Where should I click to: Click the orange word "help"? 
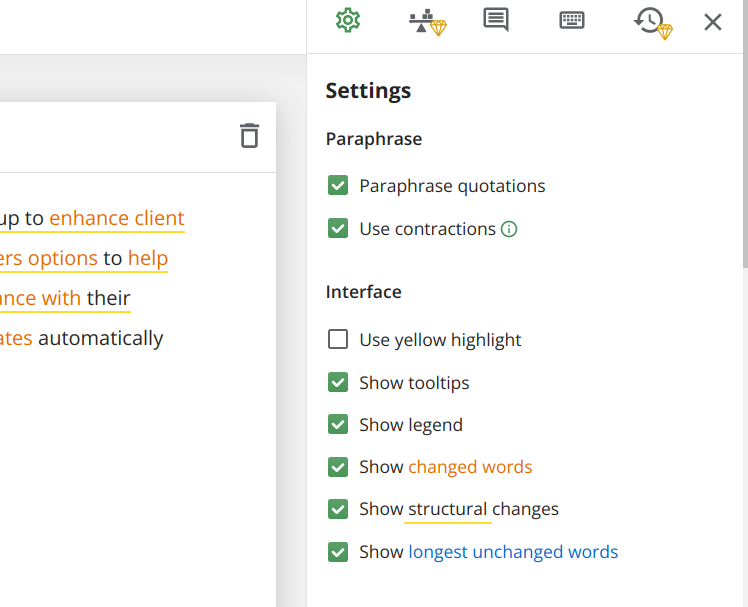coord(148,258)
